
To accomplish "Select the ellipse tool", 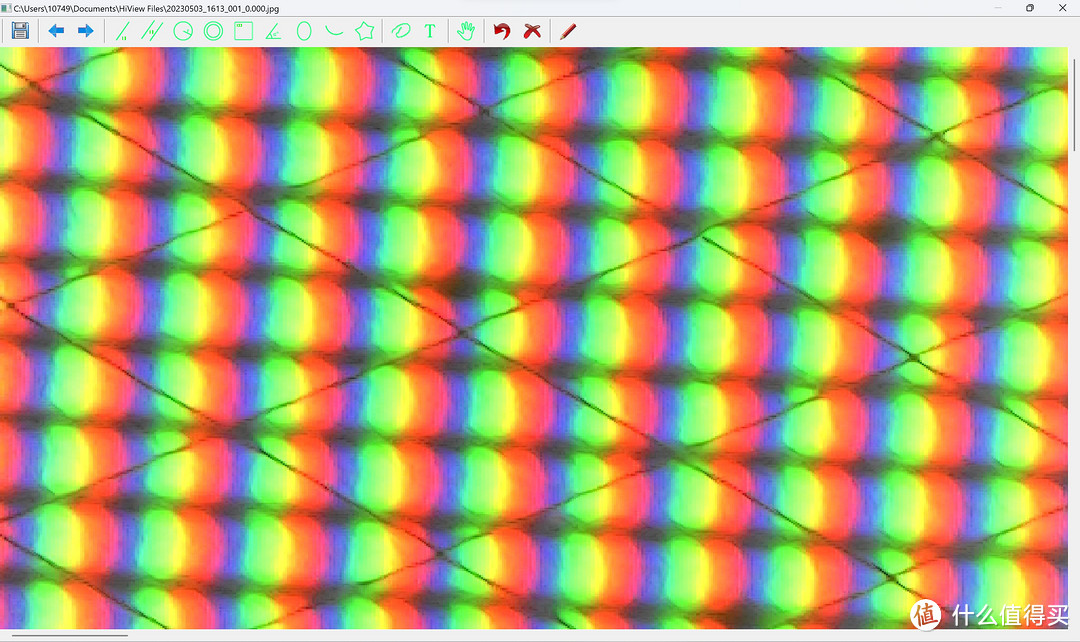I will (304, 31).
